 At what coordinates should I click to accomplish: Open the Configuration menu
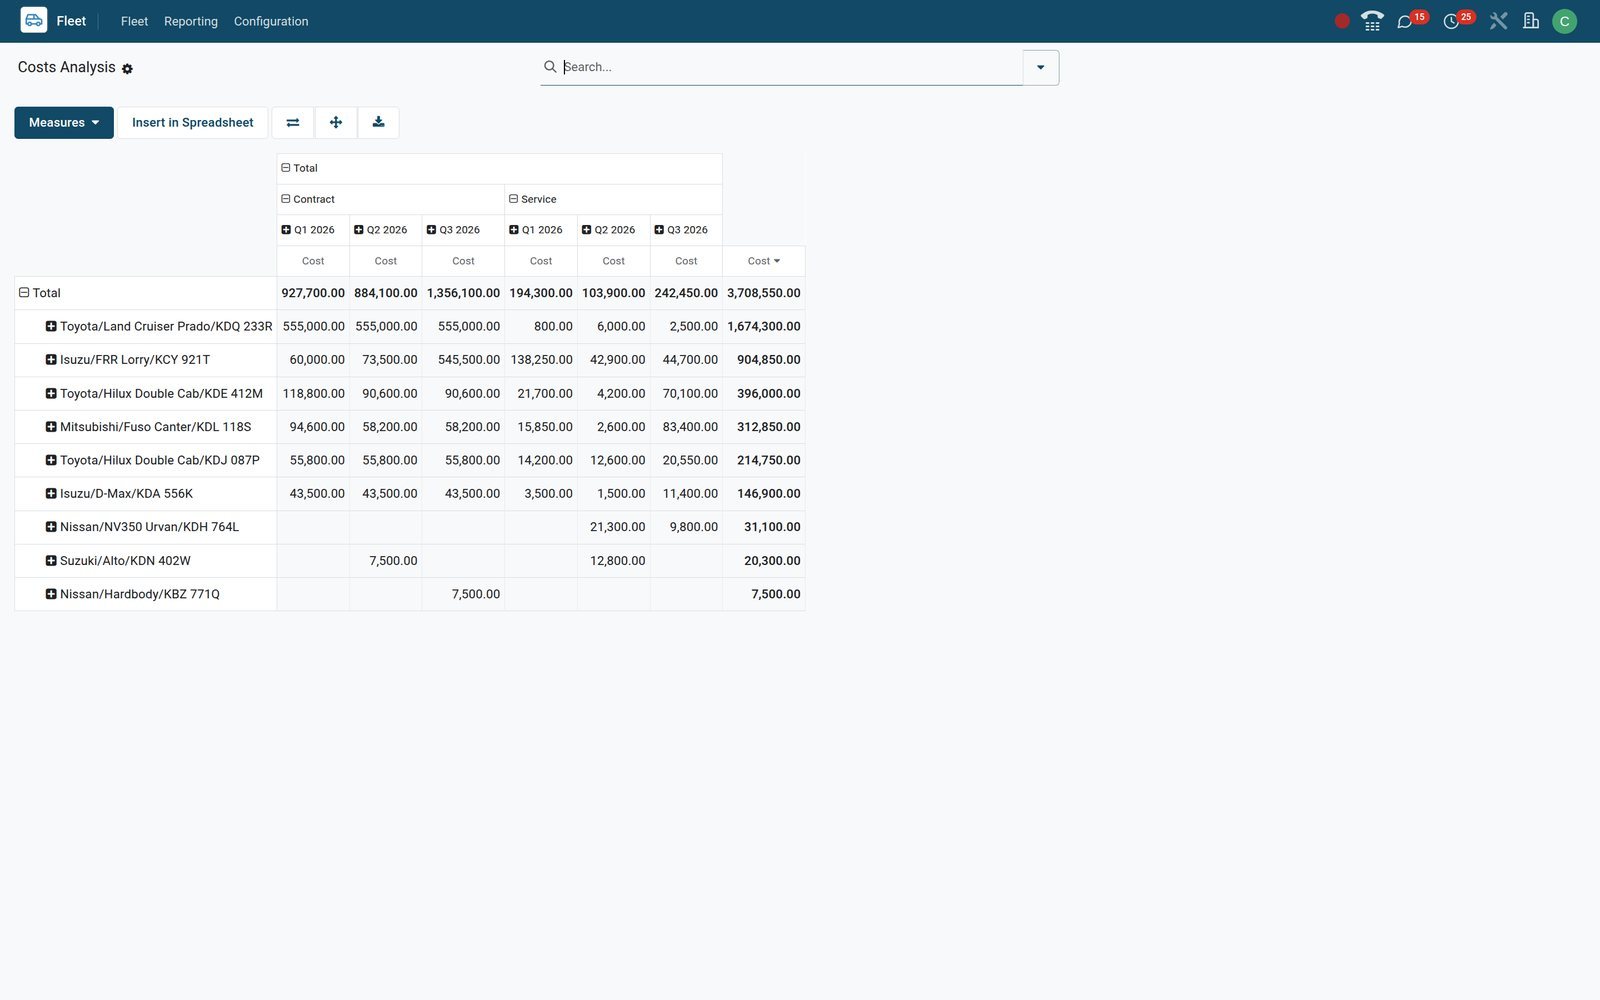pos(271,21)
